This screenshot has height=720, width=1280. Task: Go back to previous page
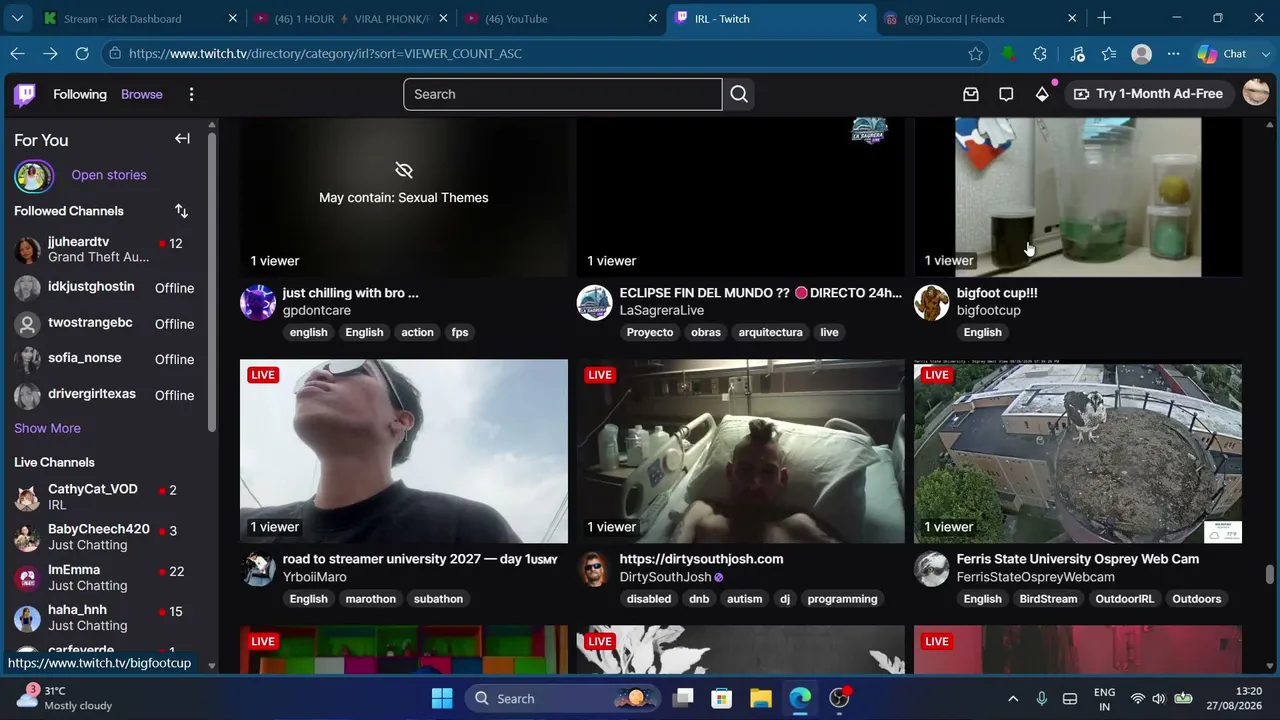tap(17, 54)
